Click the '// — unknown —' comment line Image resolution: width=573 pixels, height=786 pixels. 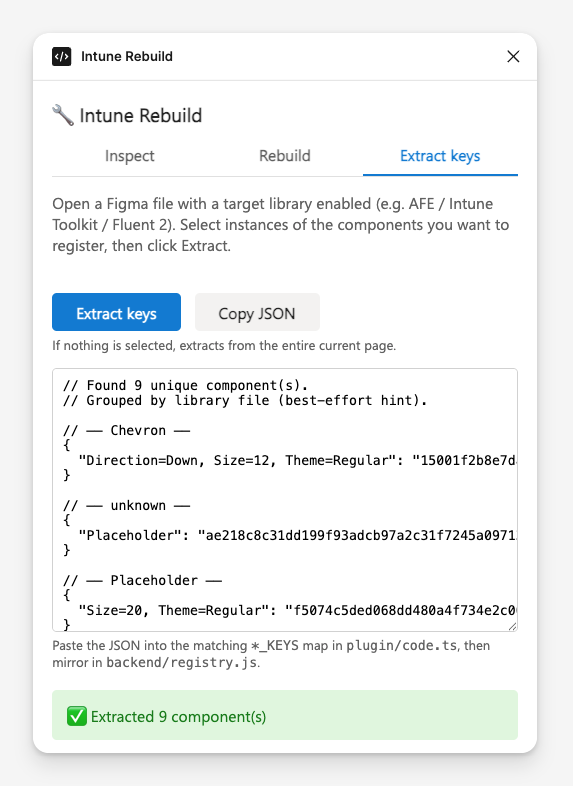click(126, 505)
